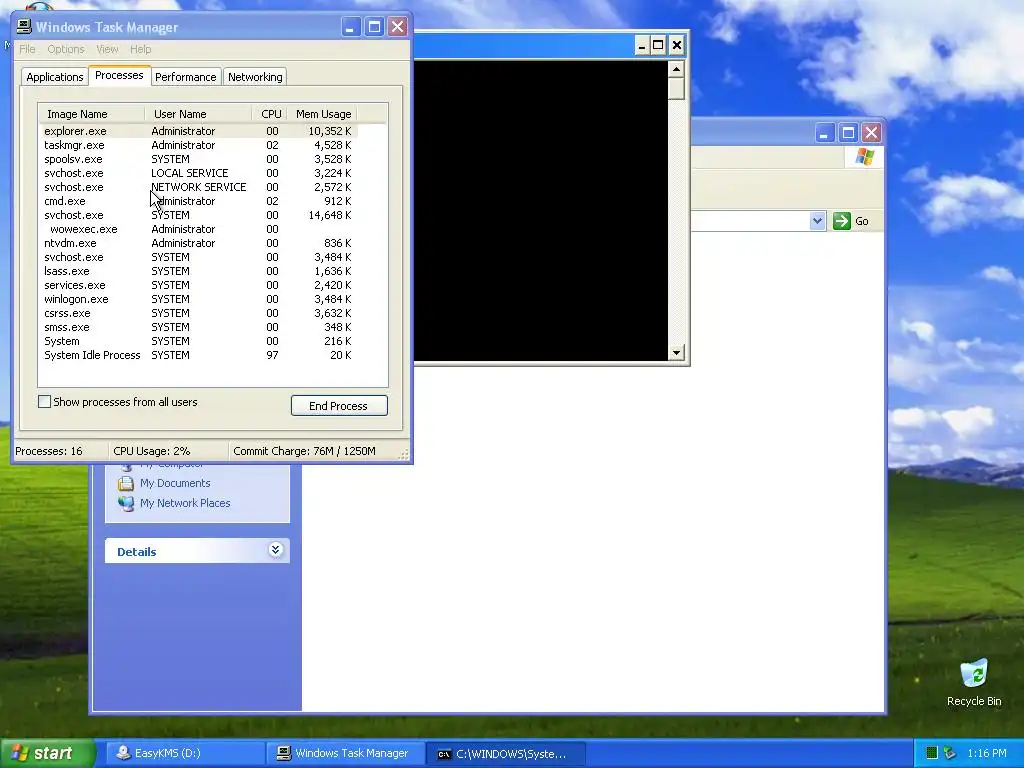
Task: Select the wowexec.exe process row
Action: 198,229
